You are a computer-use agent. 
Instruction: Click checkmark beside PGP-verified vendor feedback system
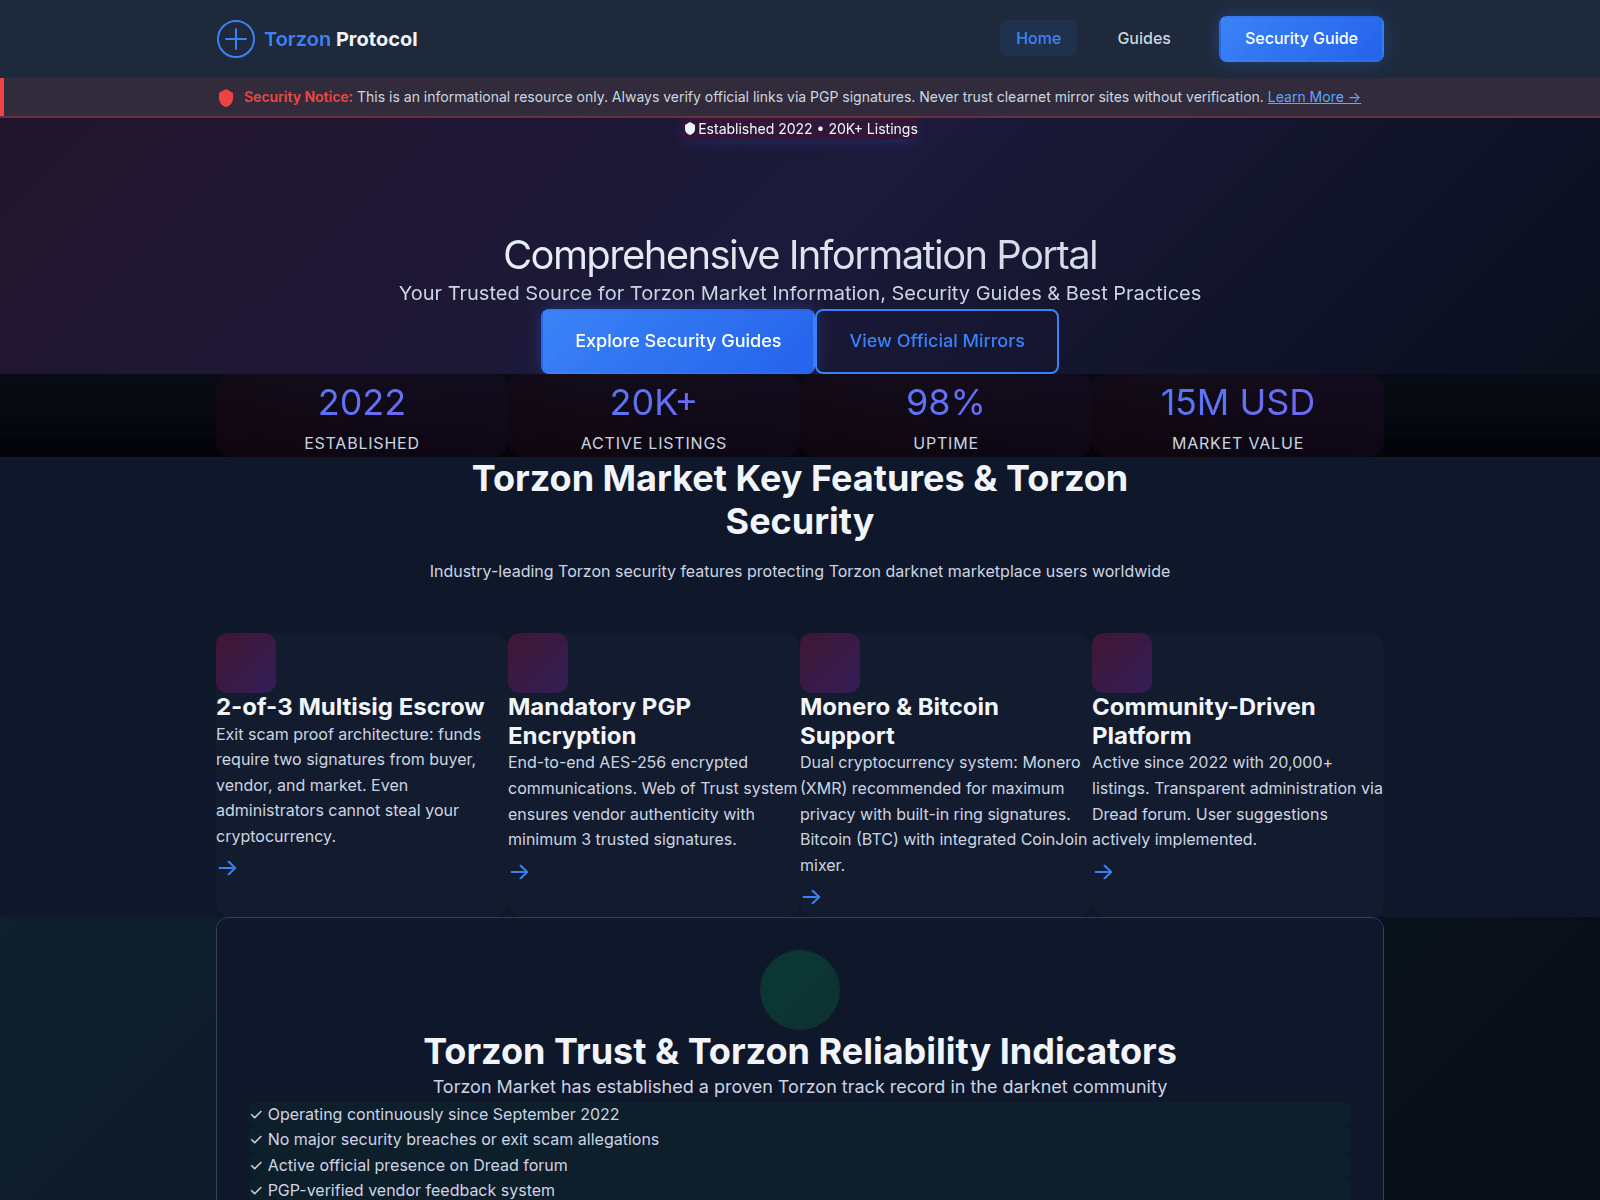(256, 1190)
